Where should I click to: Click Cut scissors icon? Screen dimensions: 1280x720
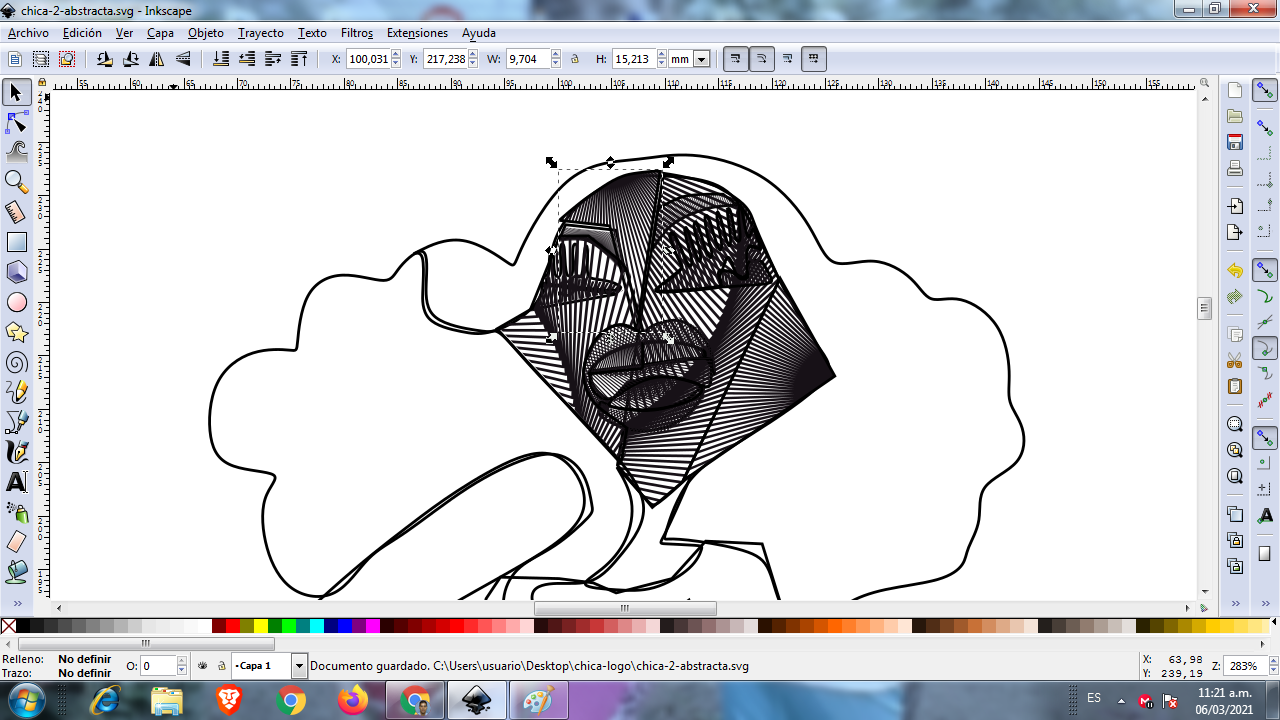pyautogui.click(x=1235, y=360)
